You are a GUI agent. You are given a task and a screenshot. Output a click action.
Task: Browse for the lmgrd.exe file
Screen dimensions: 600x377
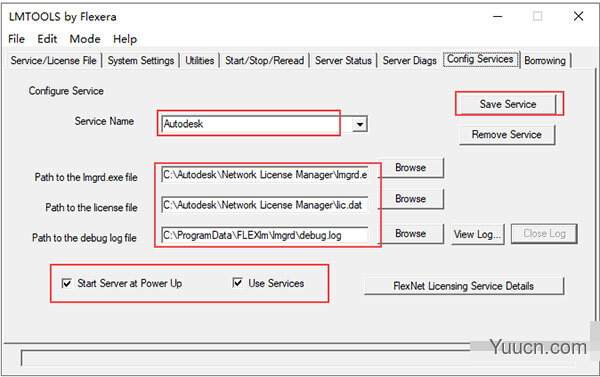(411, 168)
